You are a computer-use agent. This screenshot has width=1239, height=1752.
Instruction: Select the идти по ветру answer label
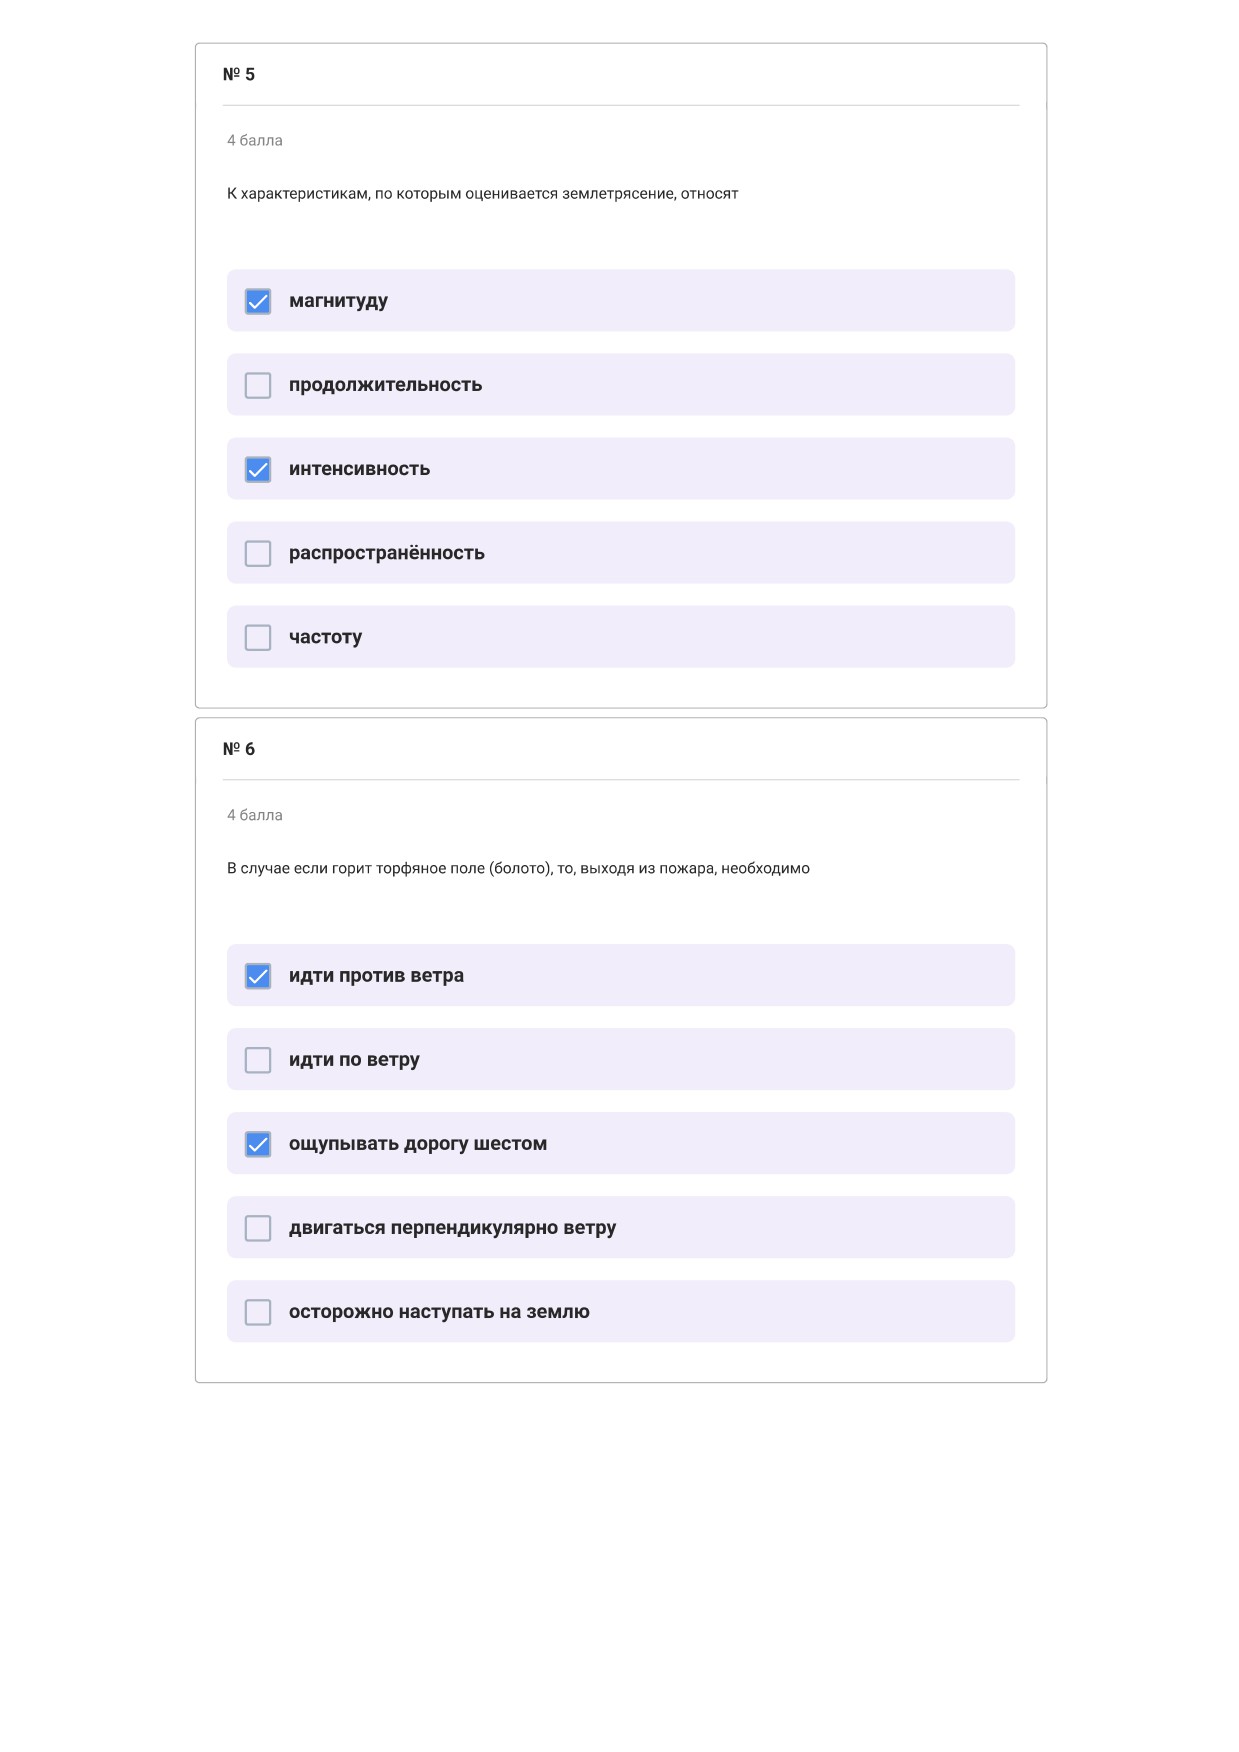coord(354,1060)
